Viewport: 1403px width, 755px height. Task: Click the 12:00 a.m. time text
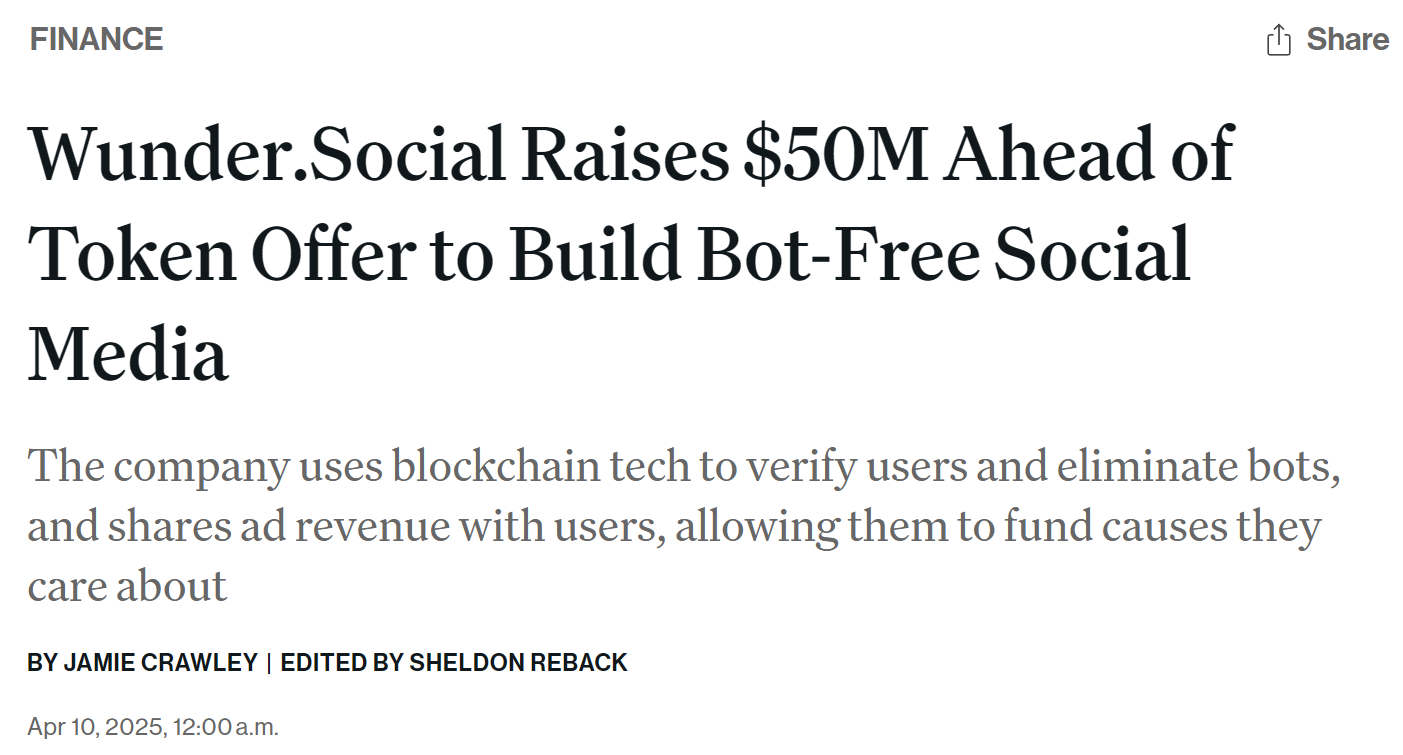pyautogui.click(x=226, y=727)
